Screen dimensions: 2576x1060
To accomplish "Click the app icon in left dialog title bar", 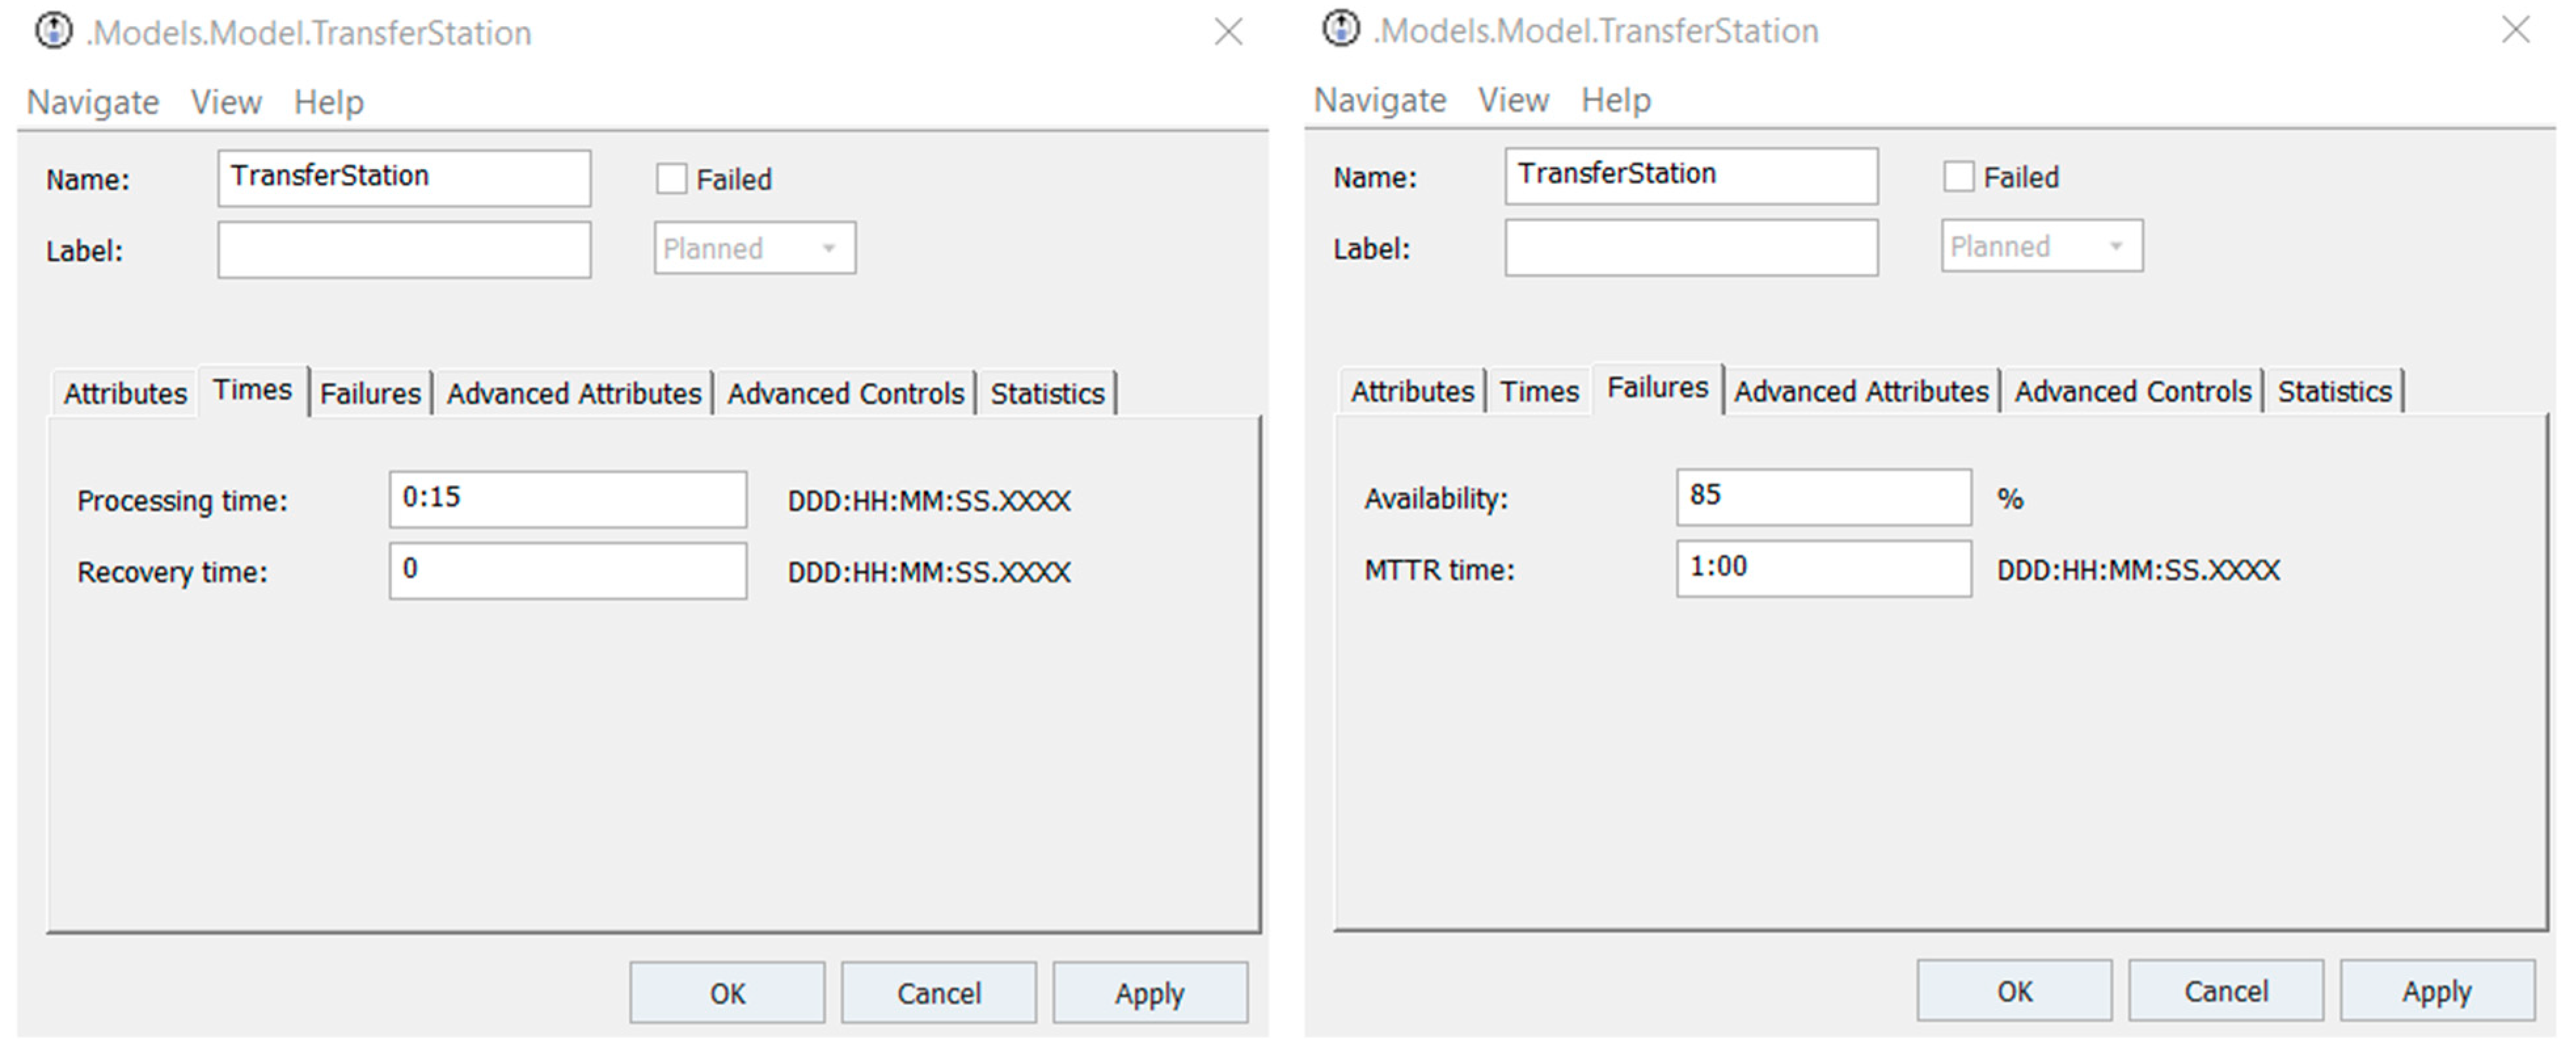I will click(53, 31).
